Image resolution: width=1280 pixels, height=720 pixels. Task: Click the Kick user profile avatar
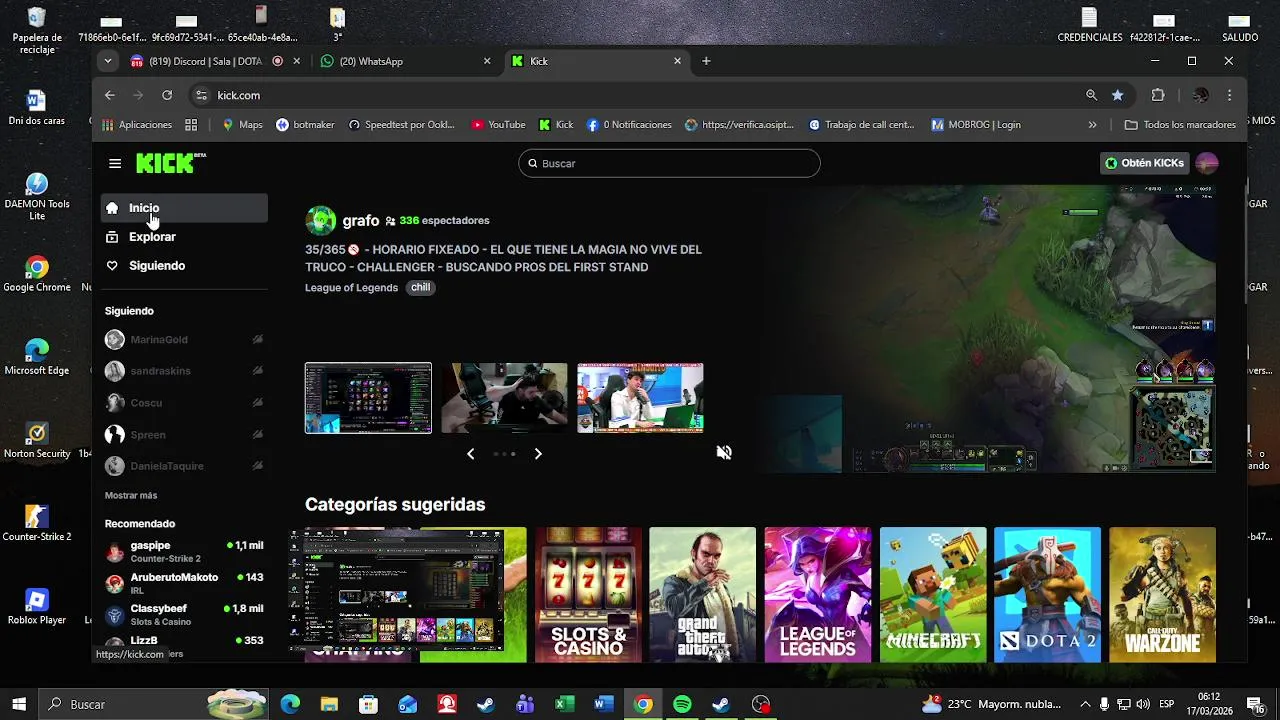click(1207, 163)
